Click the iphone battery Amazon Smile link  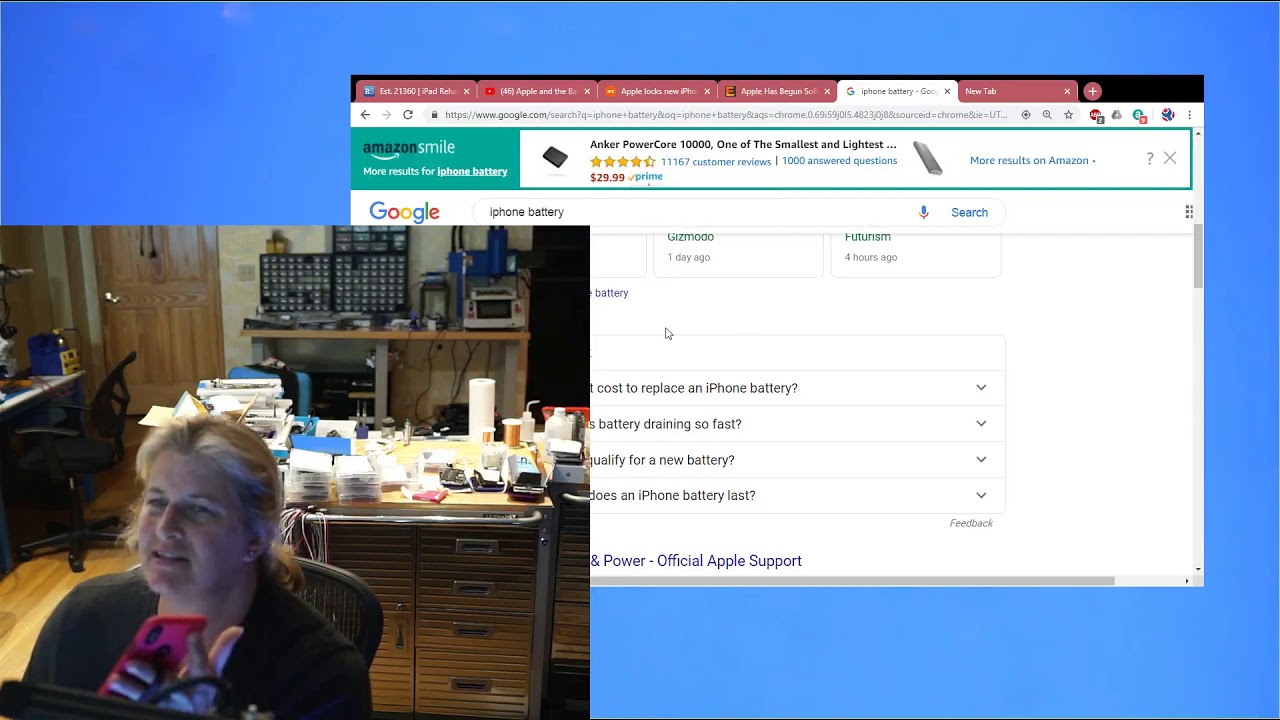pyautogui.click(x=472, y=172)
